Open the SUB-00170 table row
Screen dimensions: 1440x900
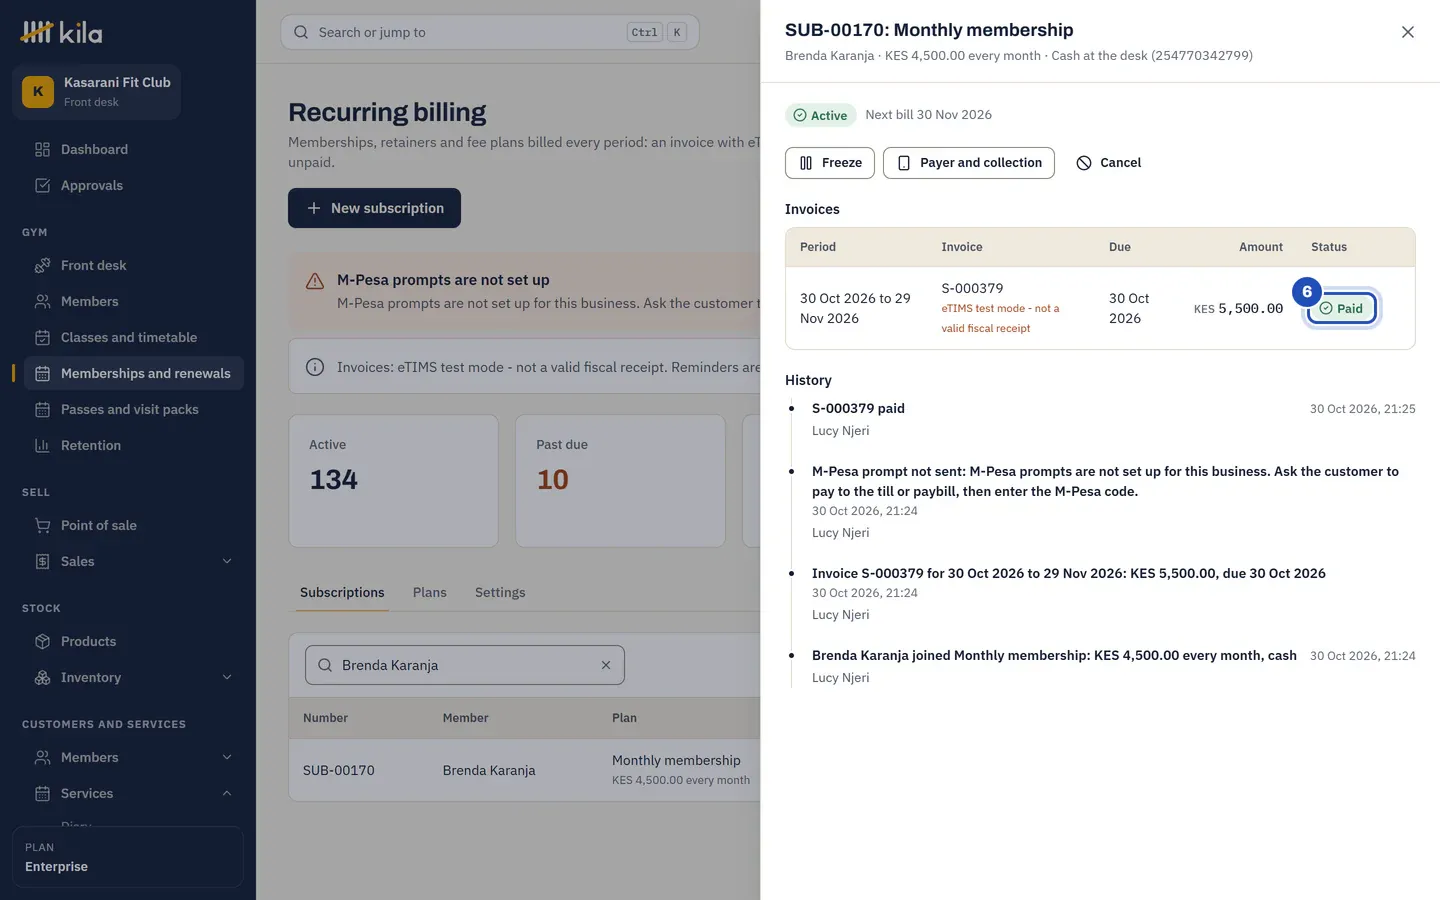click(x=526, y=770)
